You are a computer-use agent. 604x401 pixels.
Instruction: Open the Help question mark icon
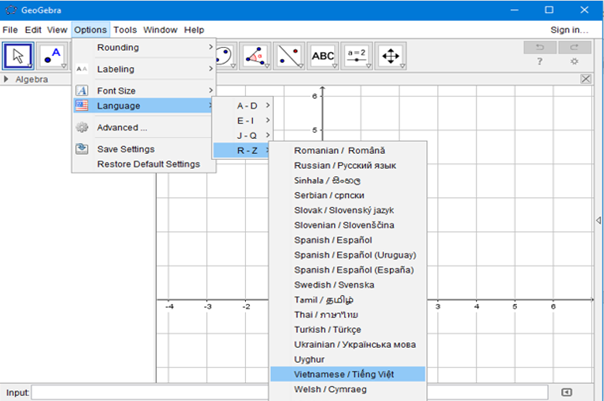click(x=540, y=62)
